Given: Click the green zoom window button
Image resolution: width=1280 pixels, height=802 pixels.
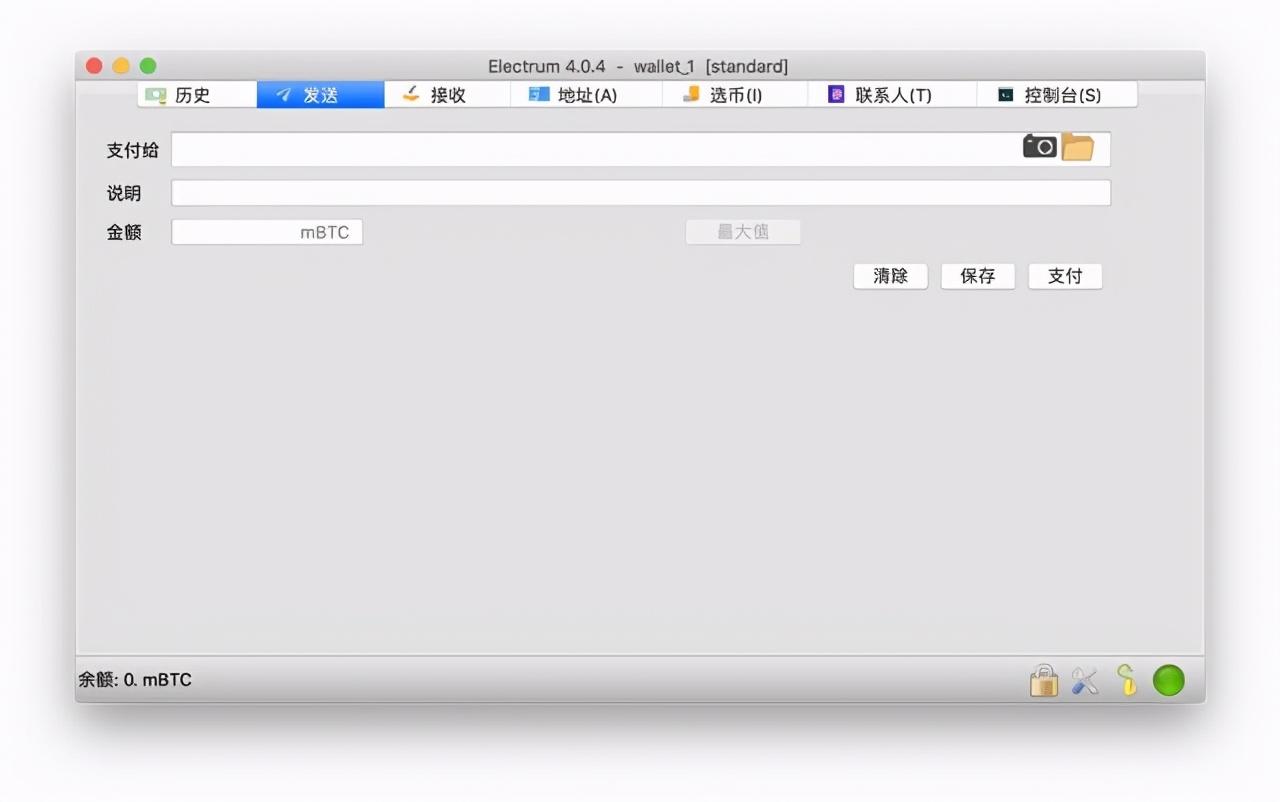Looking at the screenshot, I should tap(148, 66).
